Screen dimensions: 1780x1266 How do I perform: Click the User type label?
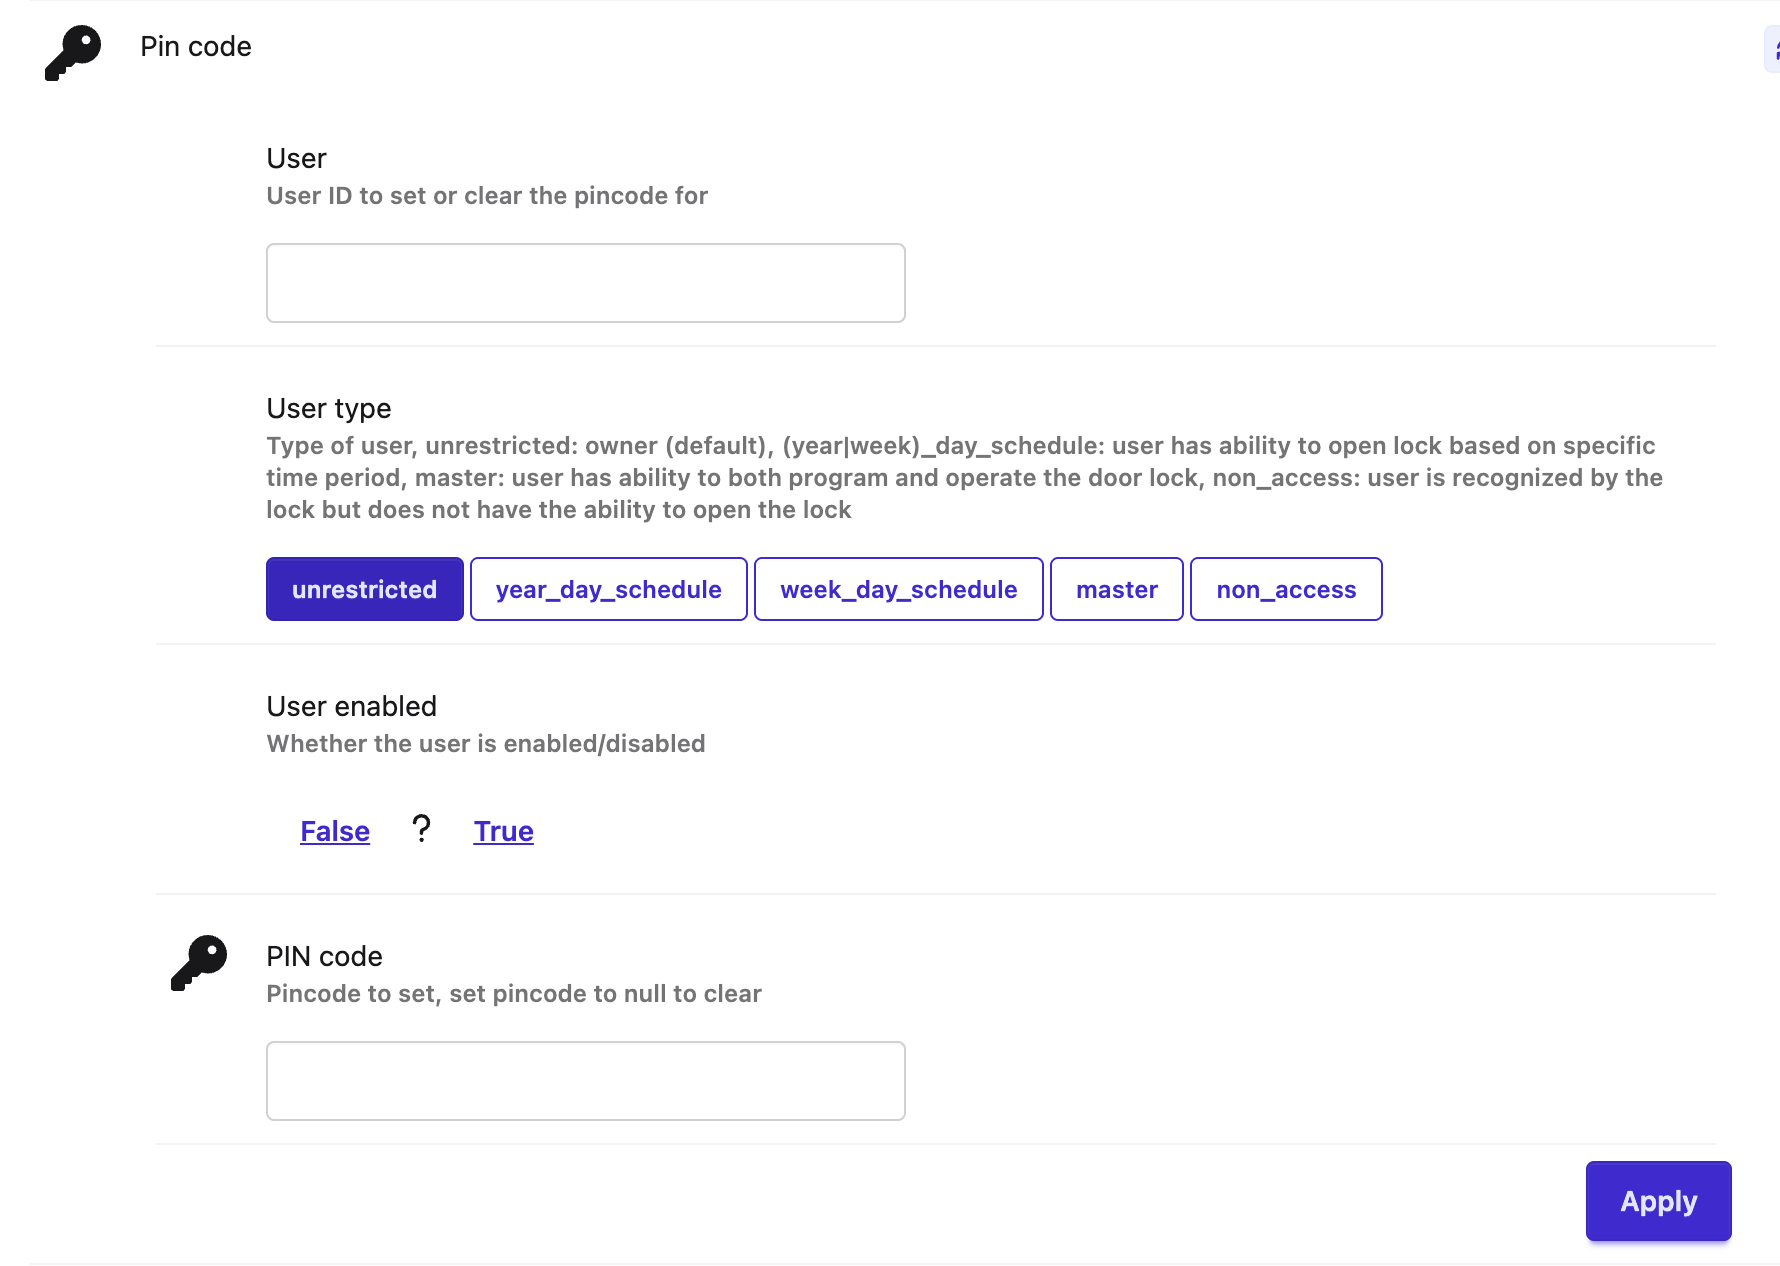[328, 409]
